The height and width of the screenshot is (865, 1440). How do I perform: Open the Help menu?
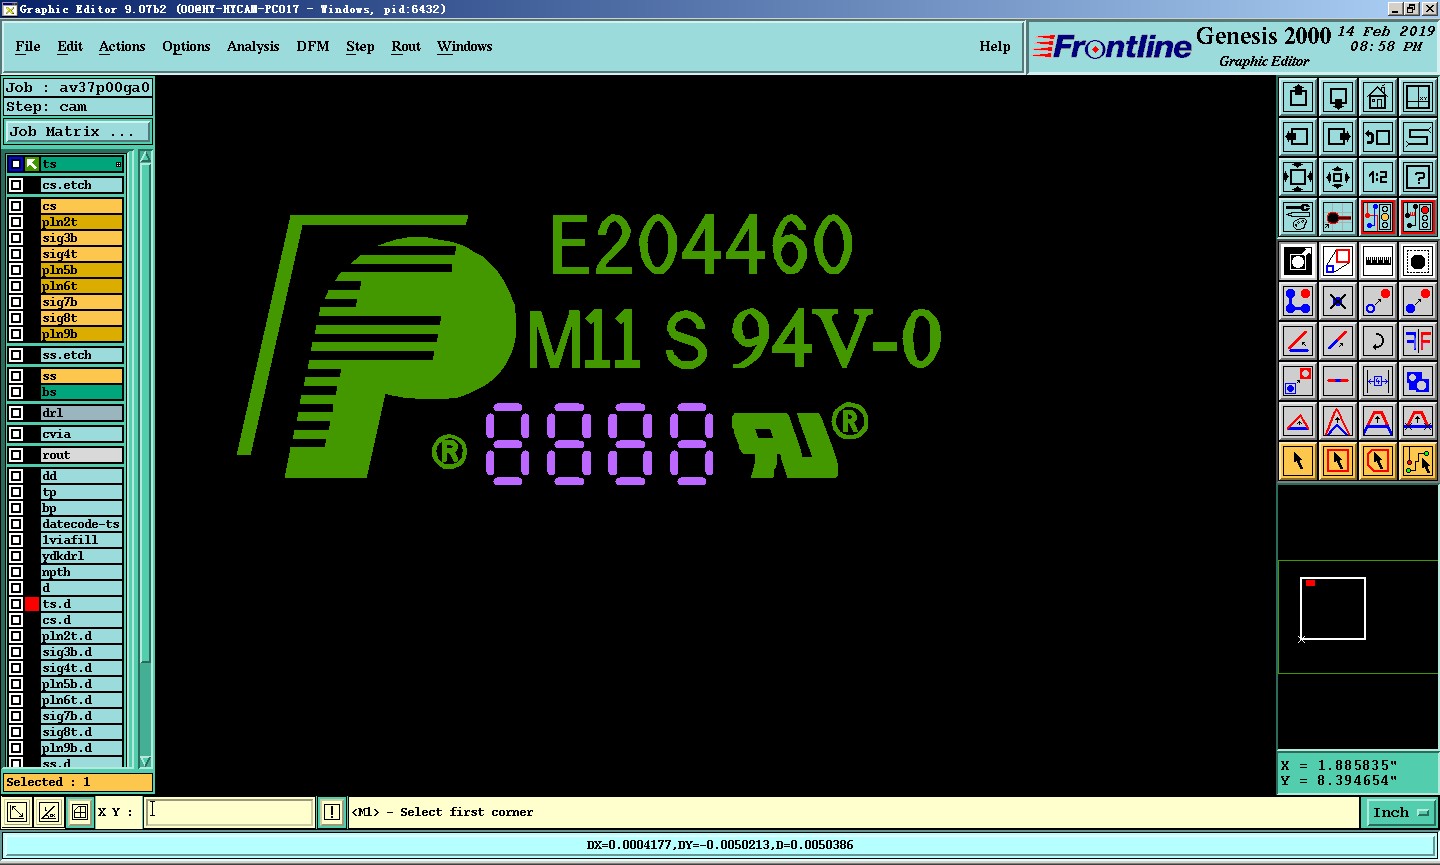click(x=995, y=46)
